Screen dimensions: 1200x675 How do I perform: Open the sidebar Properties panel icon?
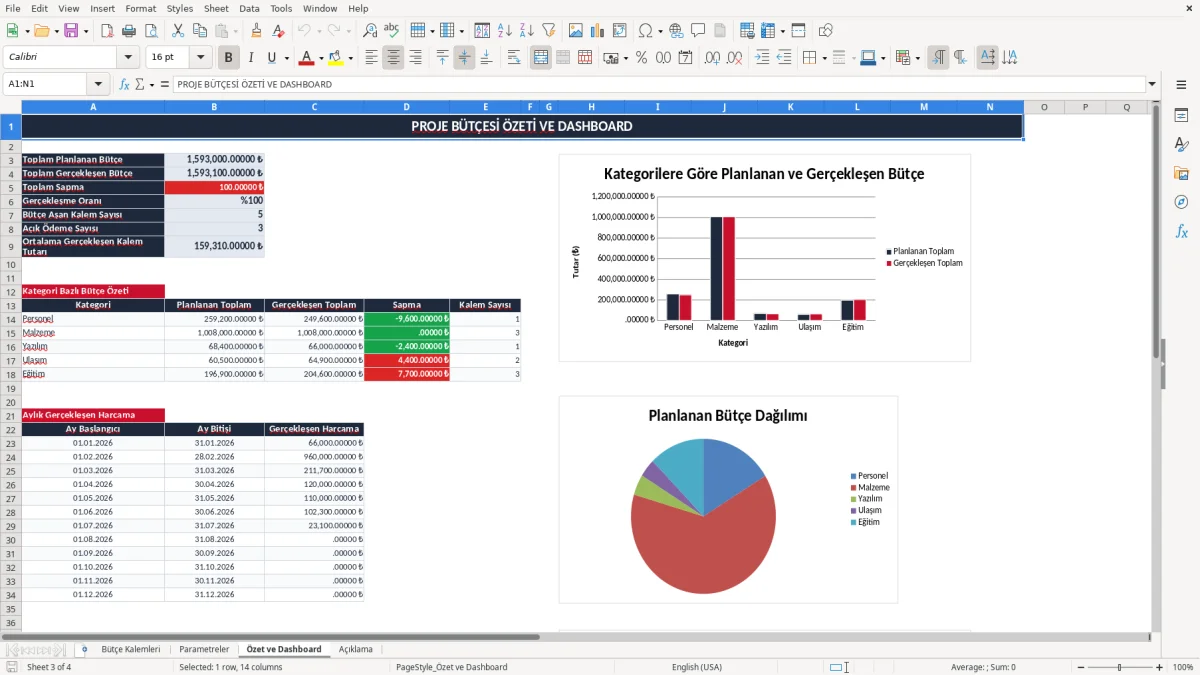point(1181,116)
